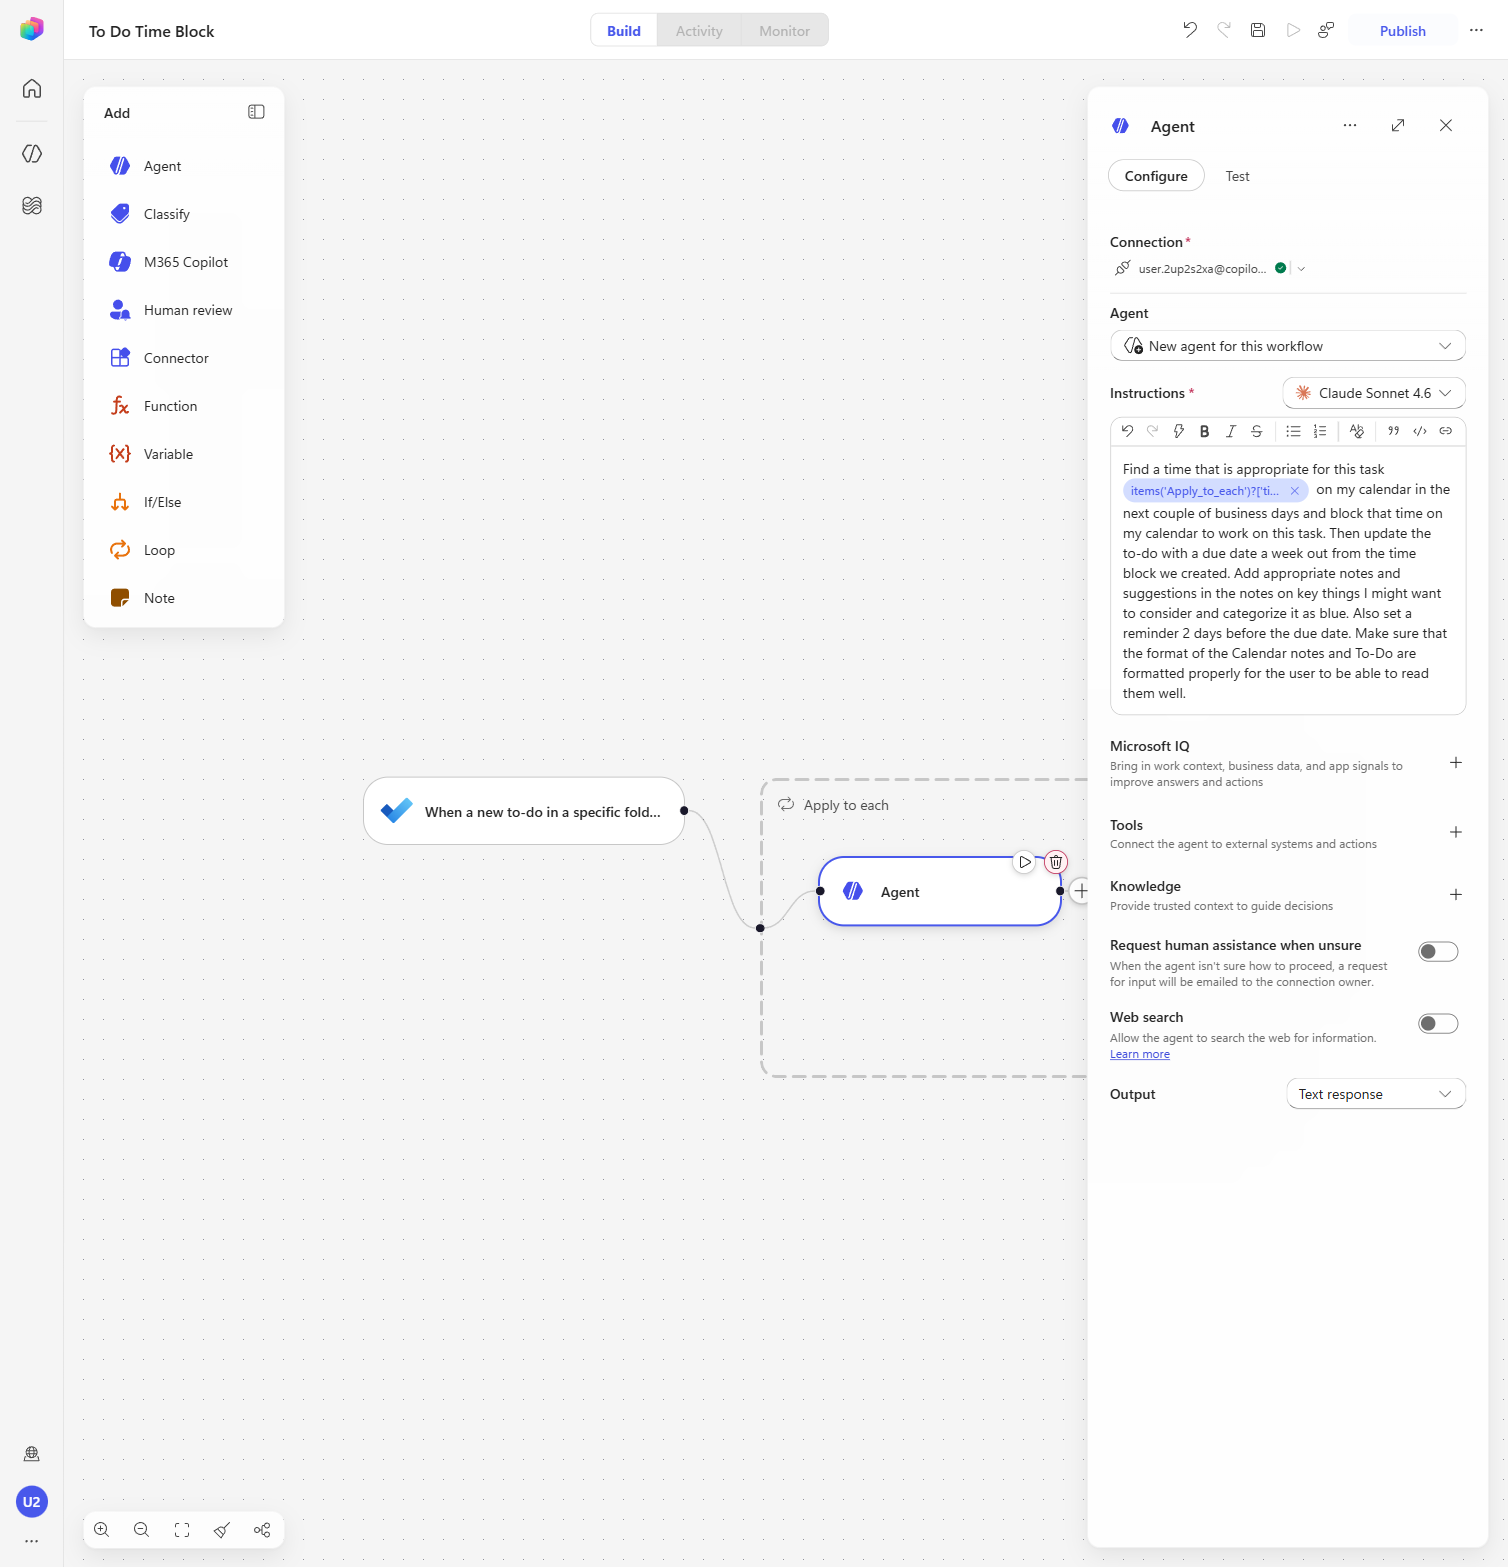Switch to the Build tab
This screenshot has height=1567, width=1508.
(x=624, y=30)
